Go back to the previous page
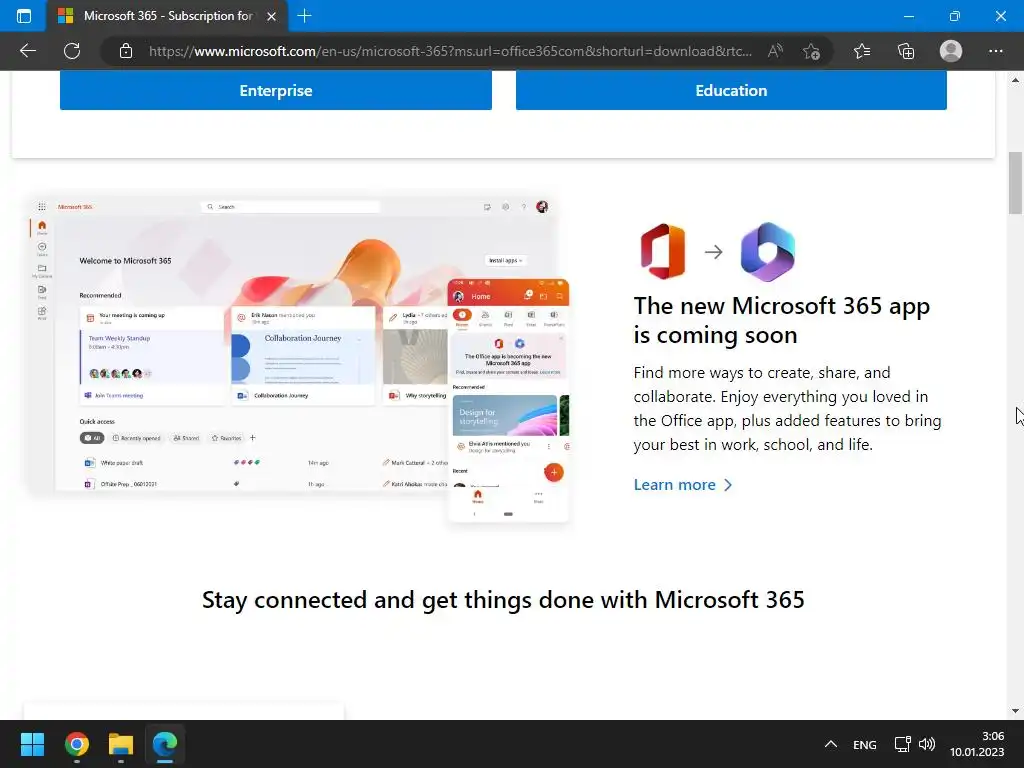The image size is (1024, 768). (27, 51)
